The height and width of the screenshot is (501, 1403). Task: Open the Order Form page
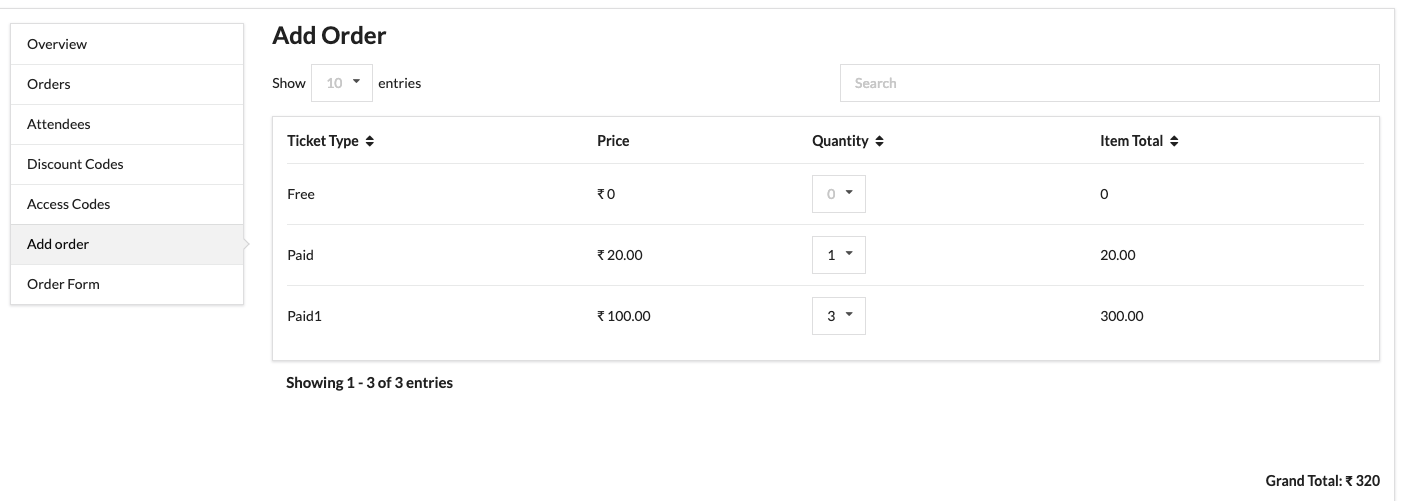point(63,284)
